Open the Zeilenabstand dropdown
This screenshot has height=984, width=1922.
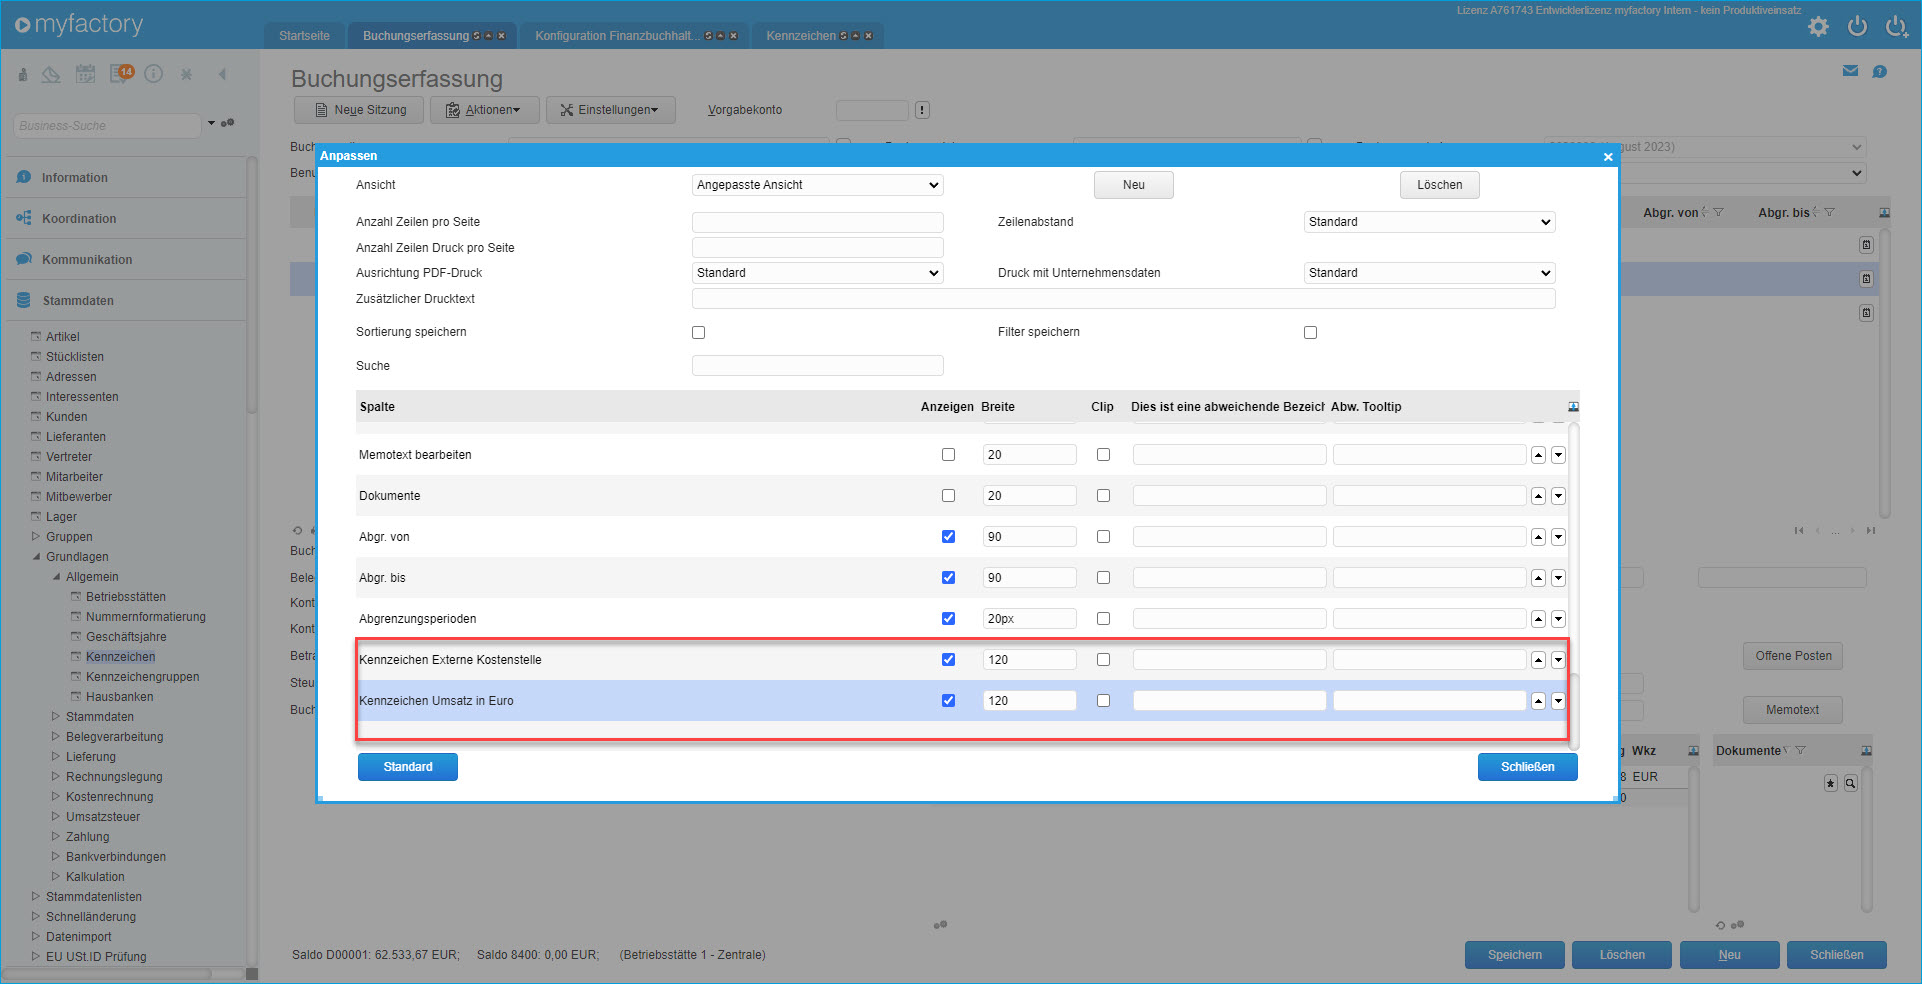(1429, 222)
